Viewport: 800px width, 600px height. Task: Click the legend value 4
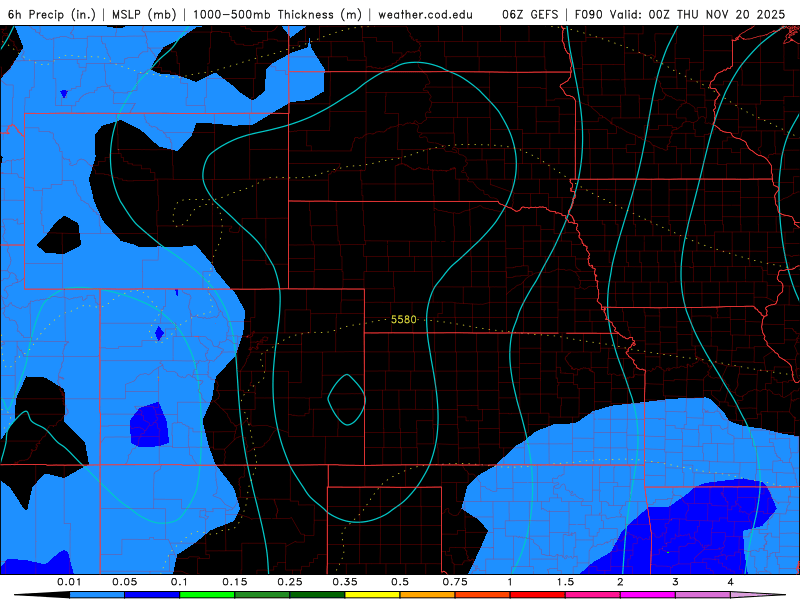(x=731, y=582)
